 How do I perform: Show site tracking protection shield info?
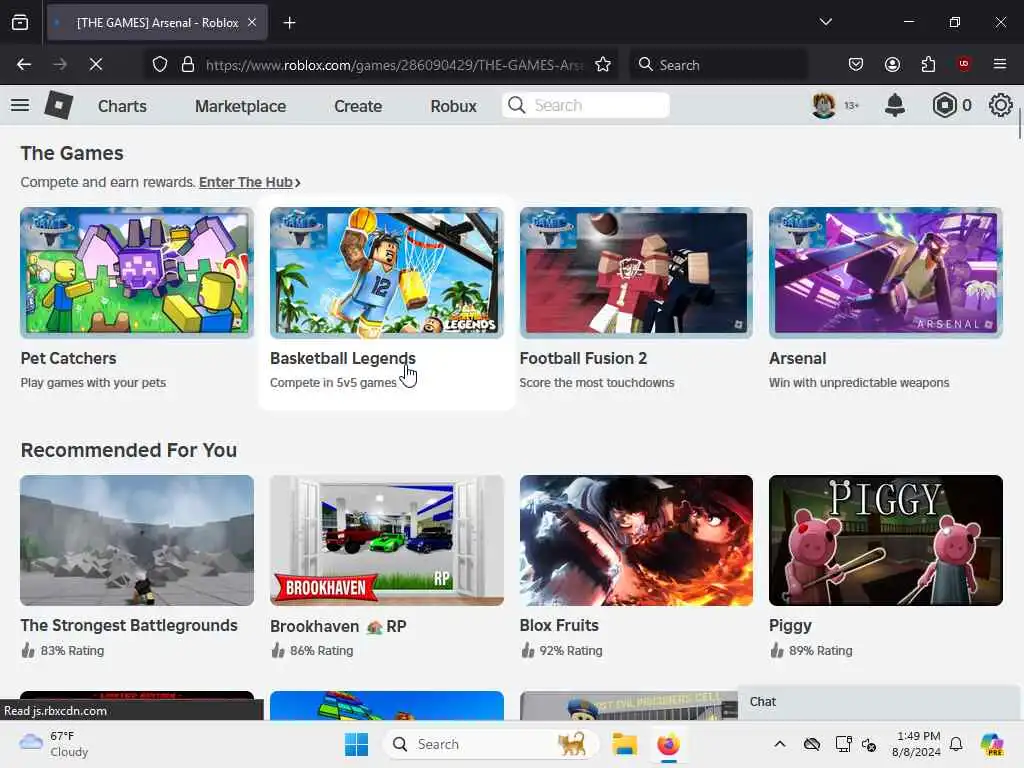pos(160,64)
